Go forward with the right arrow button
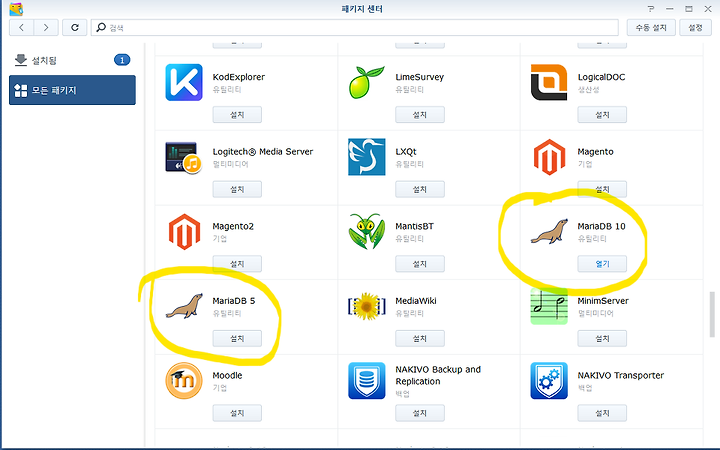Image resolution: width=720 pixels, height=450 pixels. click(x=46, y=28)
